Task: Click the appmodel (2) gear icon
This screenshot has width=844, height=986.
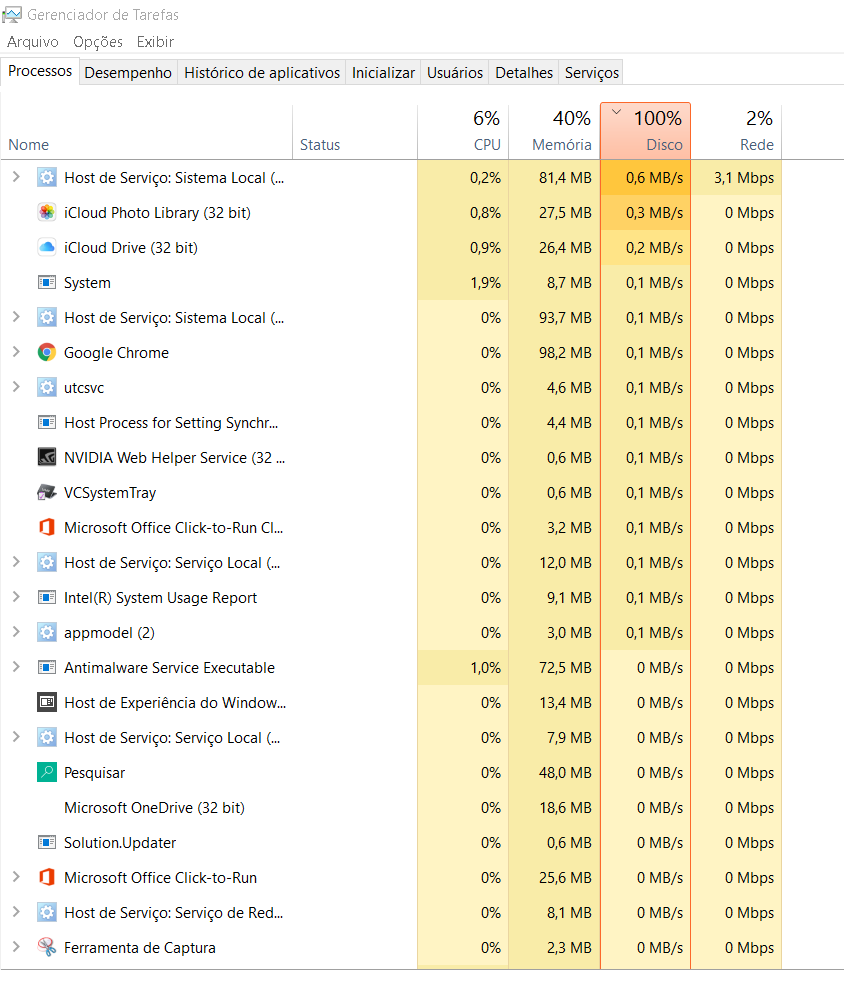Action: coord(47,632)
